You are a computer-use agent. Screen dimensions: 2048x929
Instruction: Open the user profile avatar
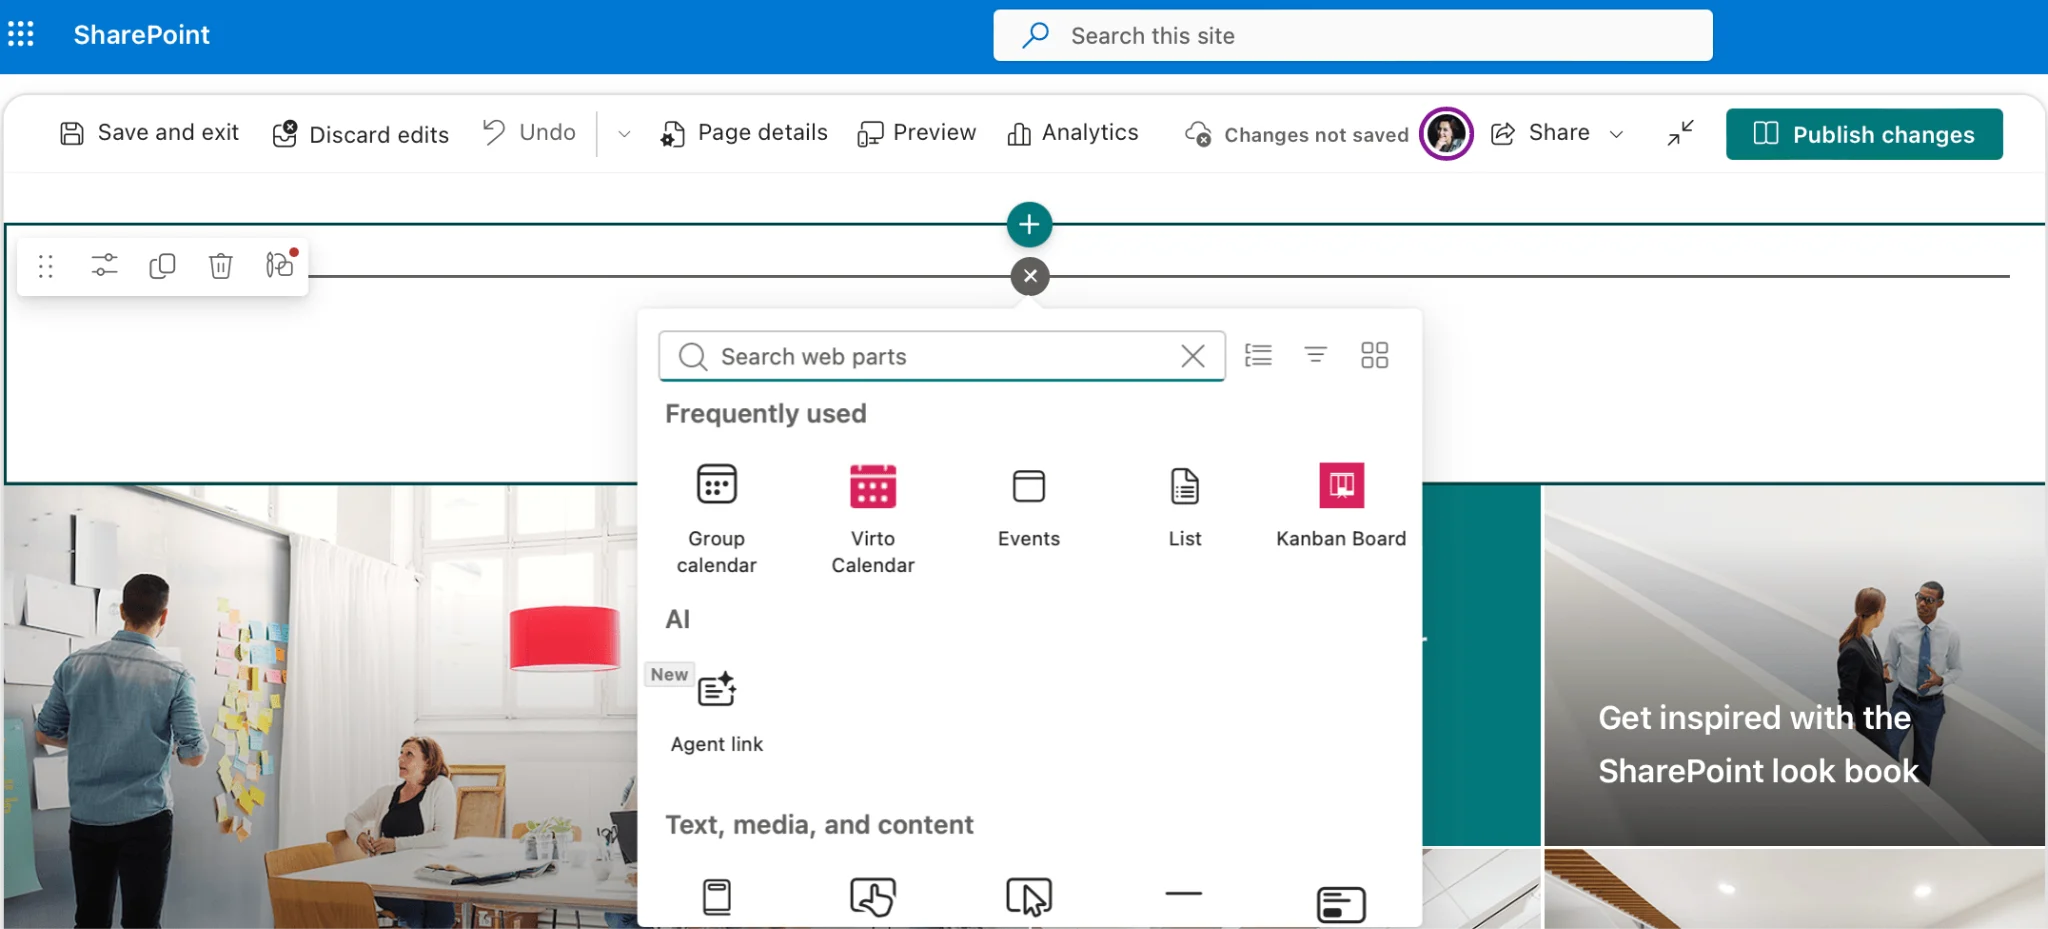[x=1446, y=133]
